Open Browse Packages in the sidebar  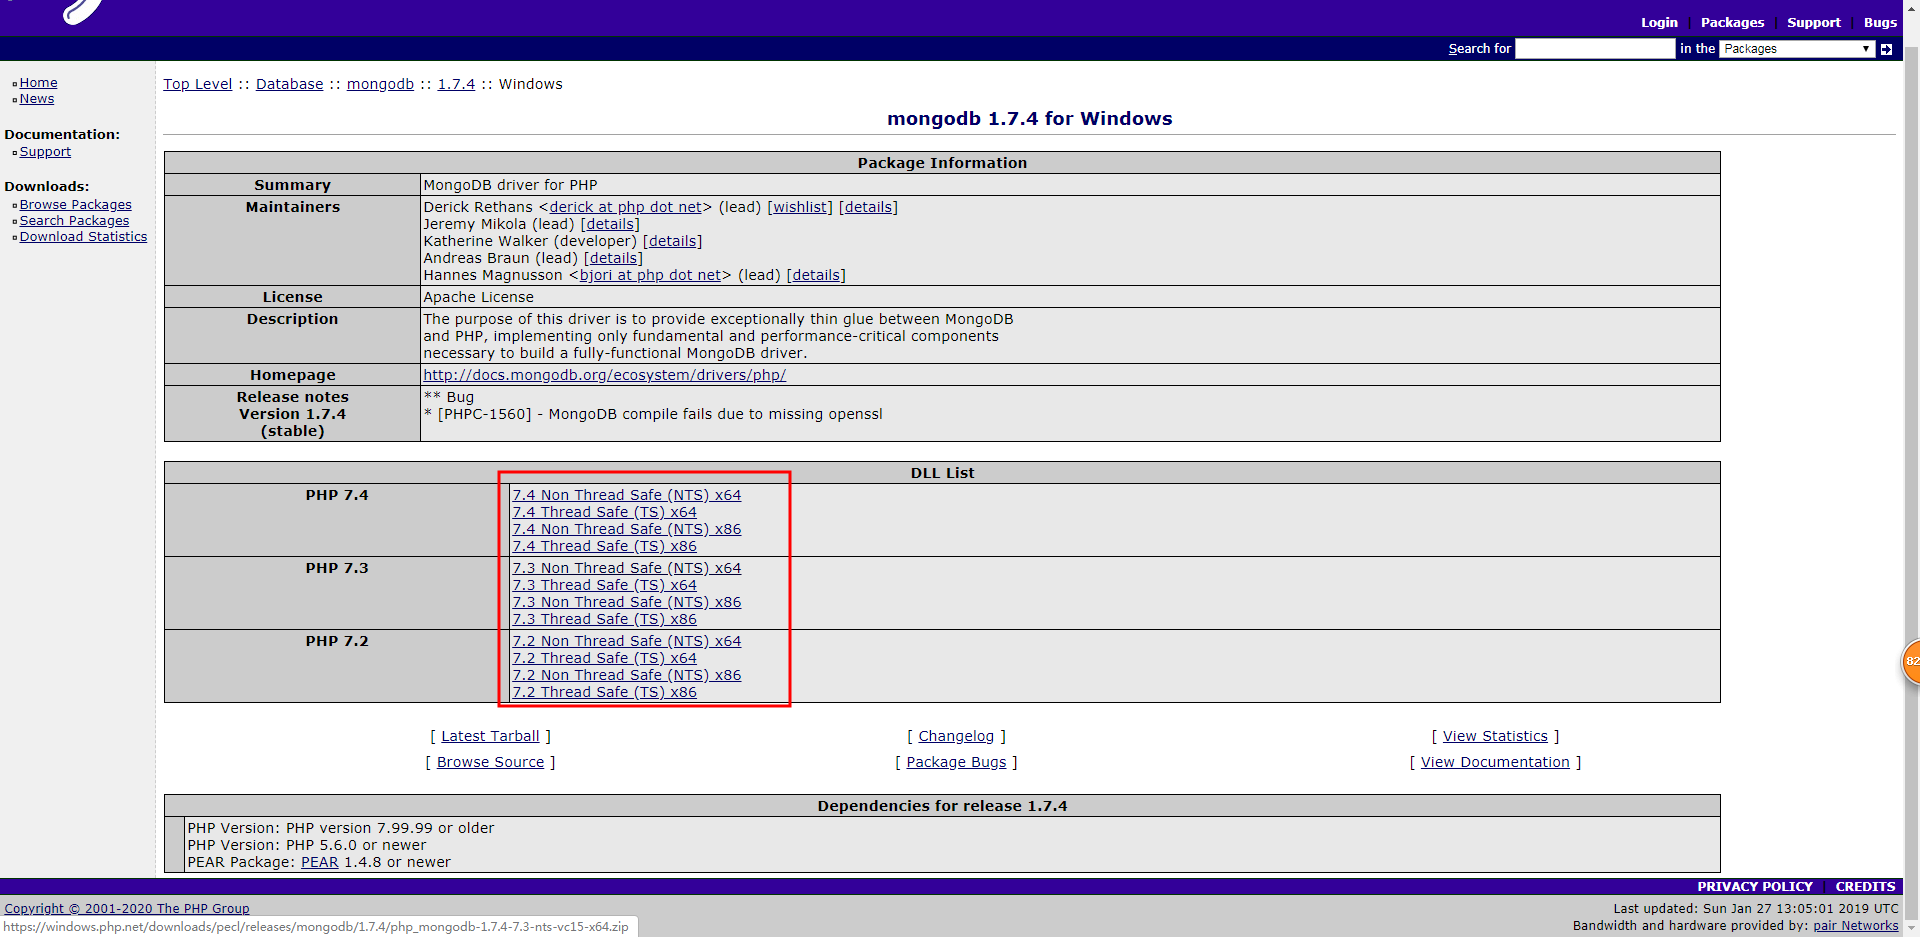pyautogui.click(x=75, y=205)
